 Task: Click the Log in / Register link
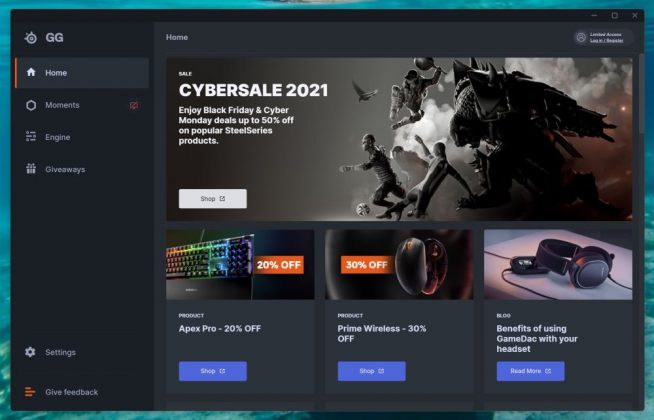(x=606, y=41)
